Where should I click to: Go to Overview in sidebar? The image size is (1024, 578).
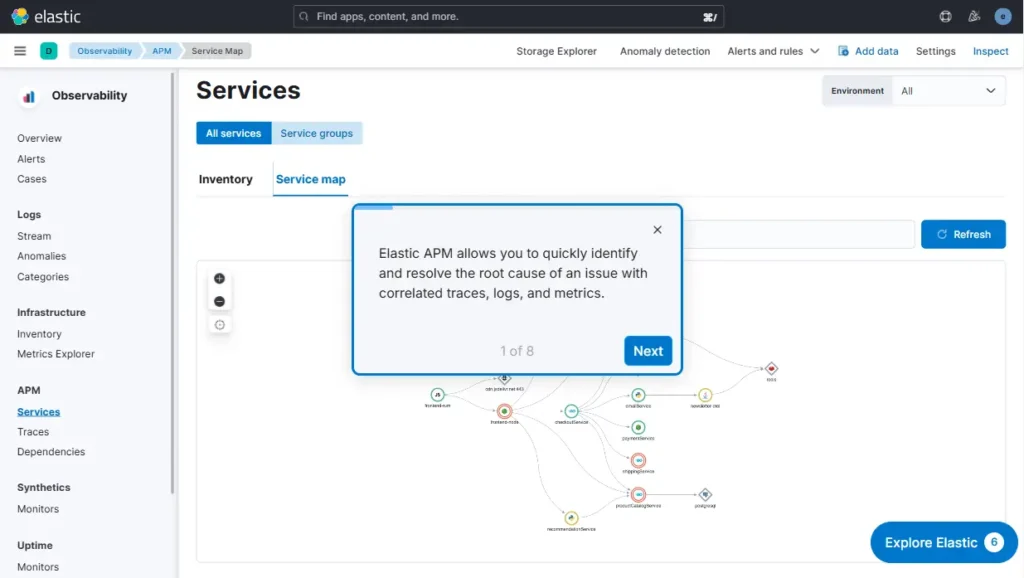pyautogui.click(x=39, y=138)
